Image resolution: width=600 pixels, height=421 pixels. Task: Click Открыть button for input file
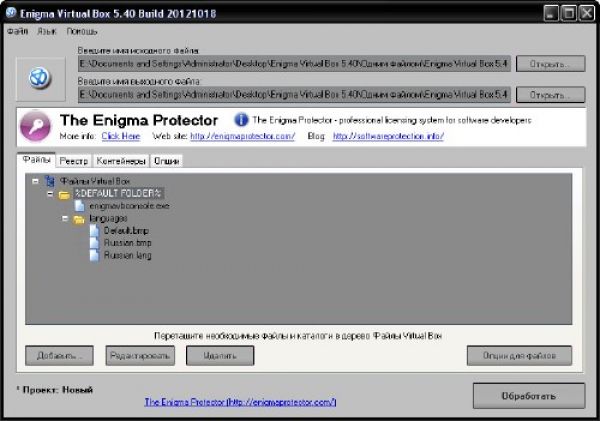[x=550, y=64]
